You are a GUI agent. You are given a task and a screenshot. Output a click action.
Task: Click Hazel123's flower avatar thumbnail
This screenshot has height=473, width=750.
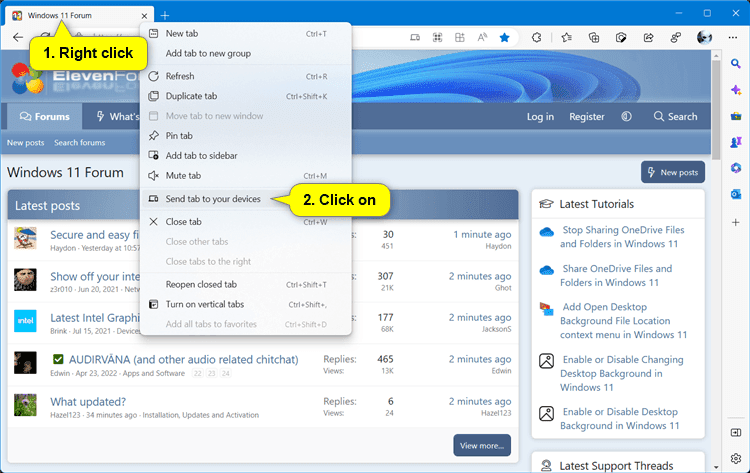point(25,405)
